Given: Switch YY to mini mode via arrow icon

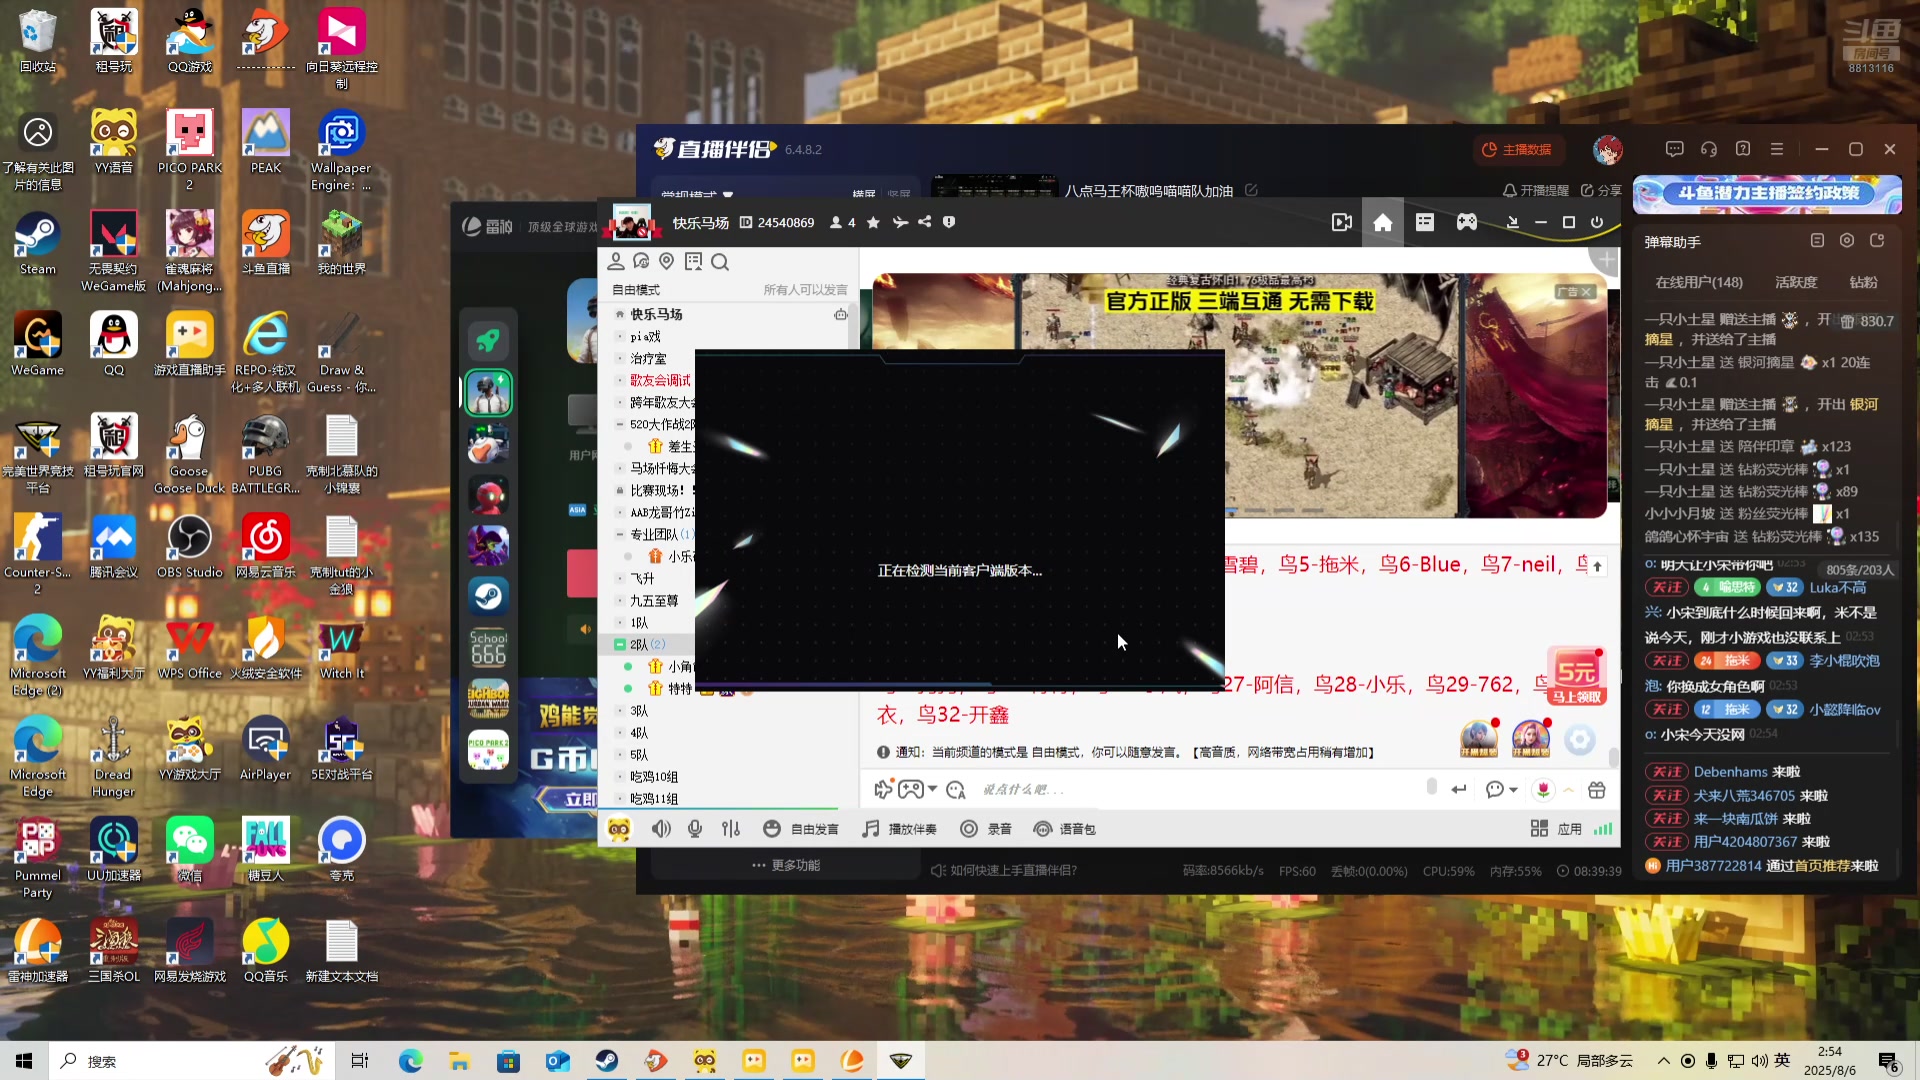Looking at the screenshot, I should 1513,223.
